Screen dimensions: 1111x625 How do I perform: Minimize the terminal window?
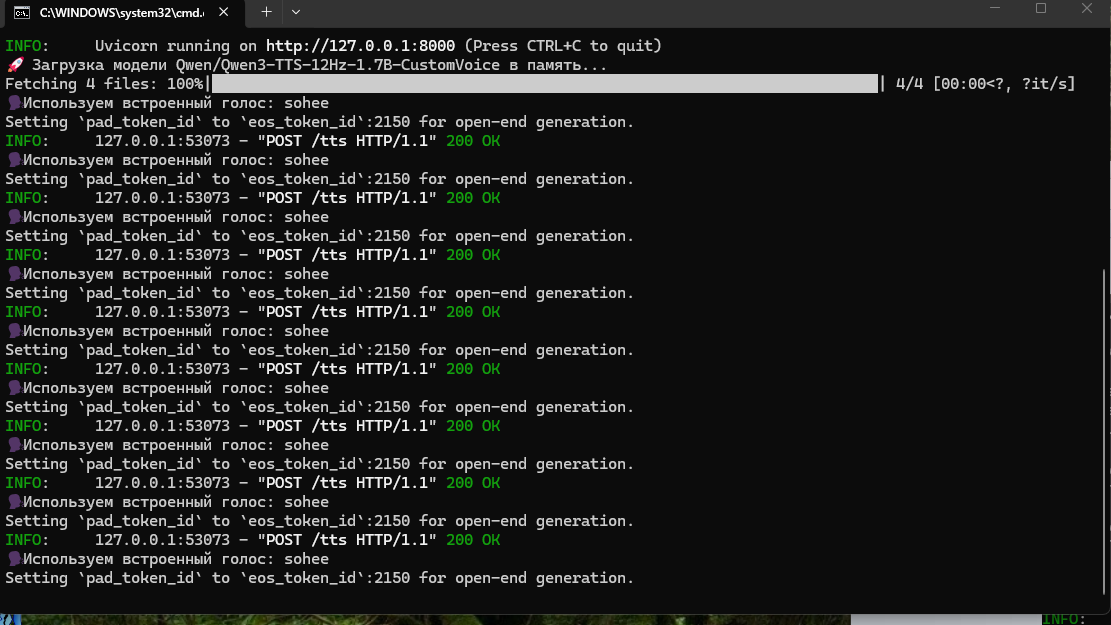click(995, 9)
